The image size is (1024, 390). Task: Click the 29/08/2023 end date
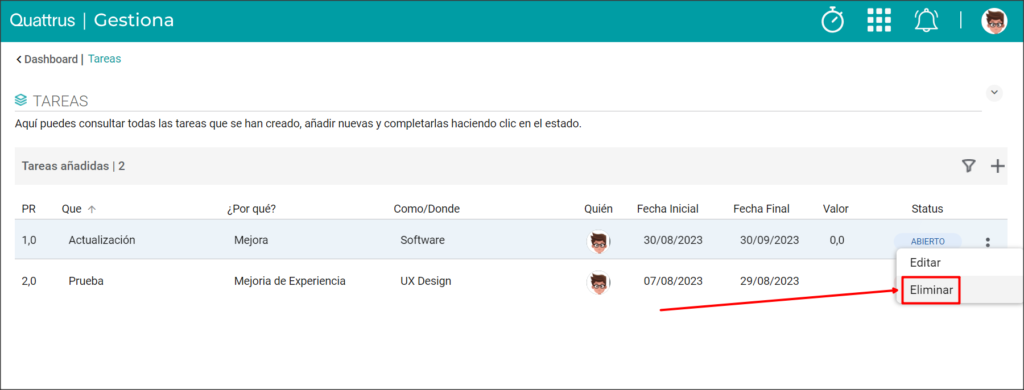(x=769, y=281)
